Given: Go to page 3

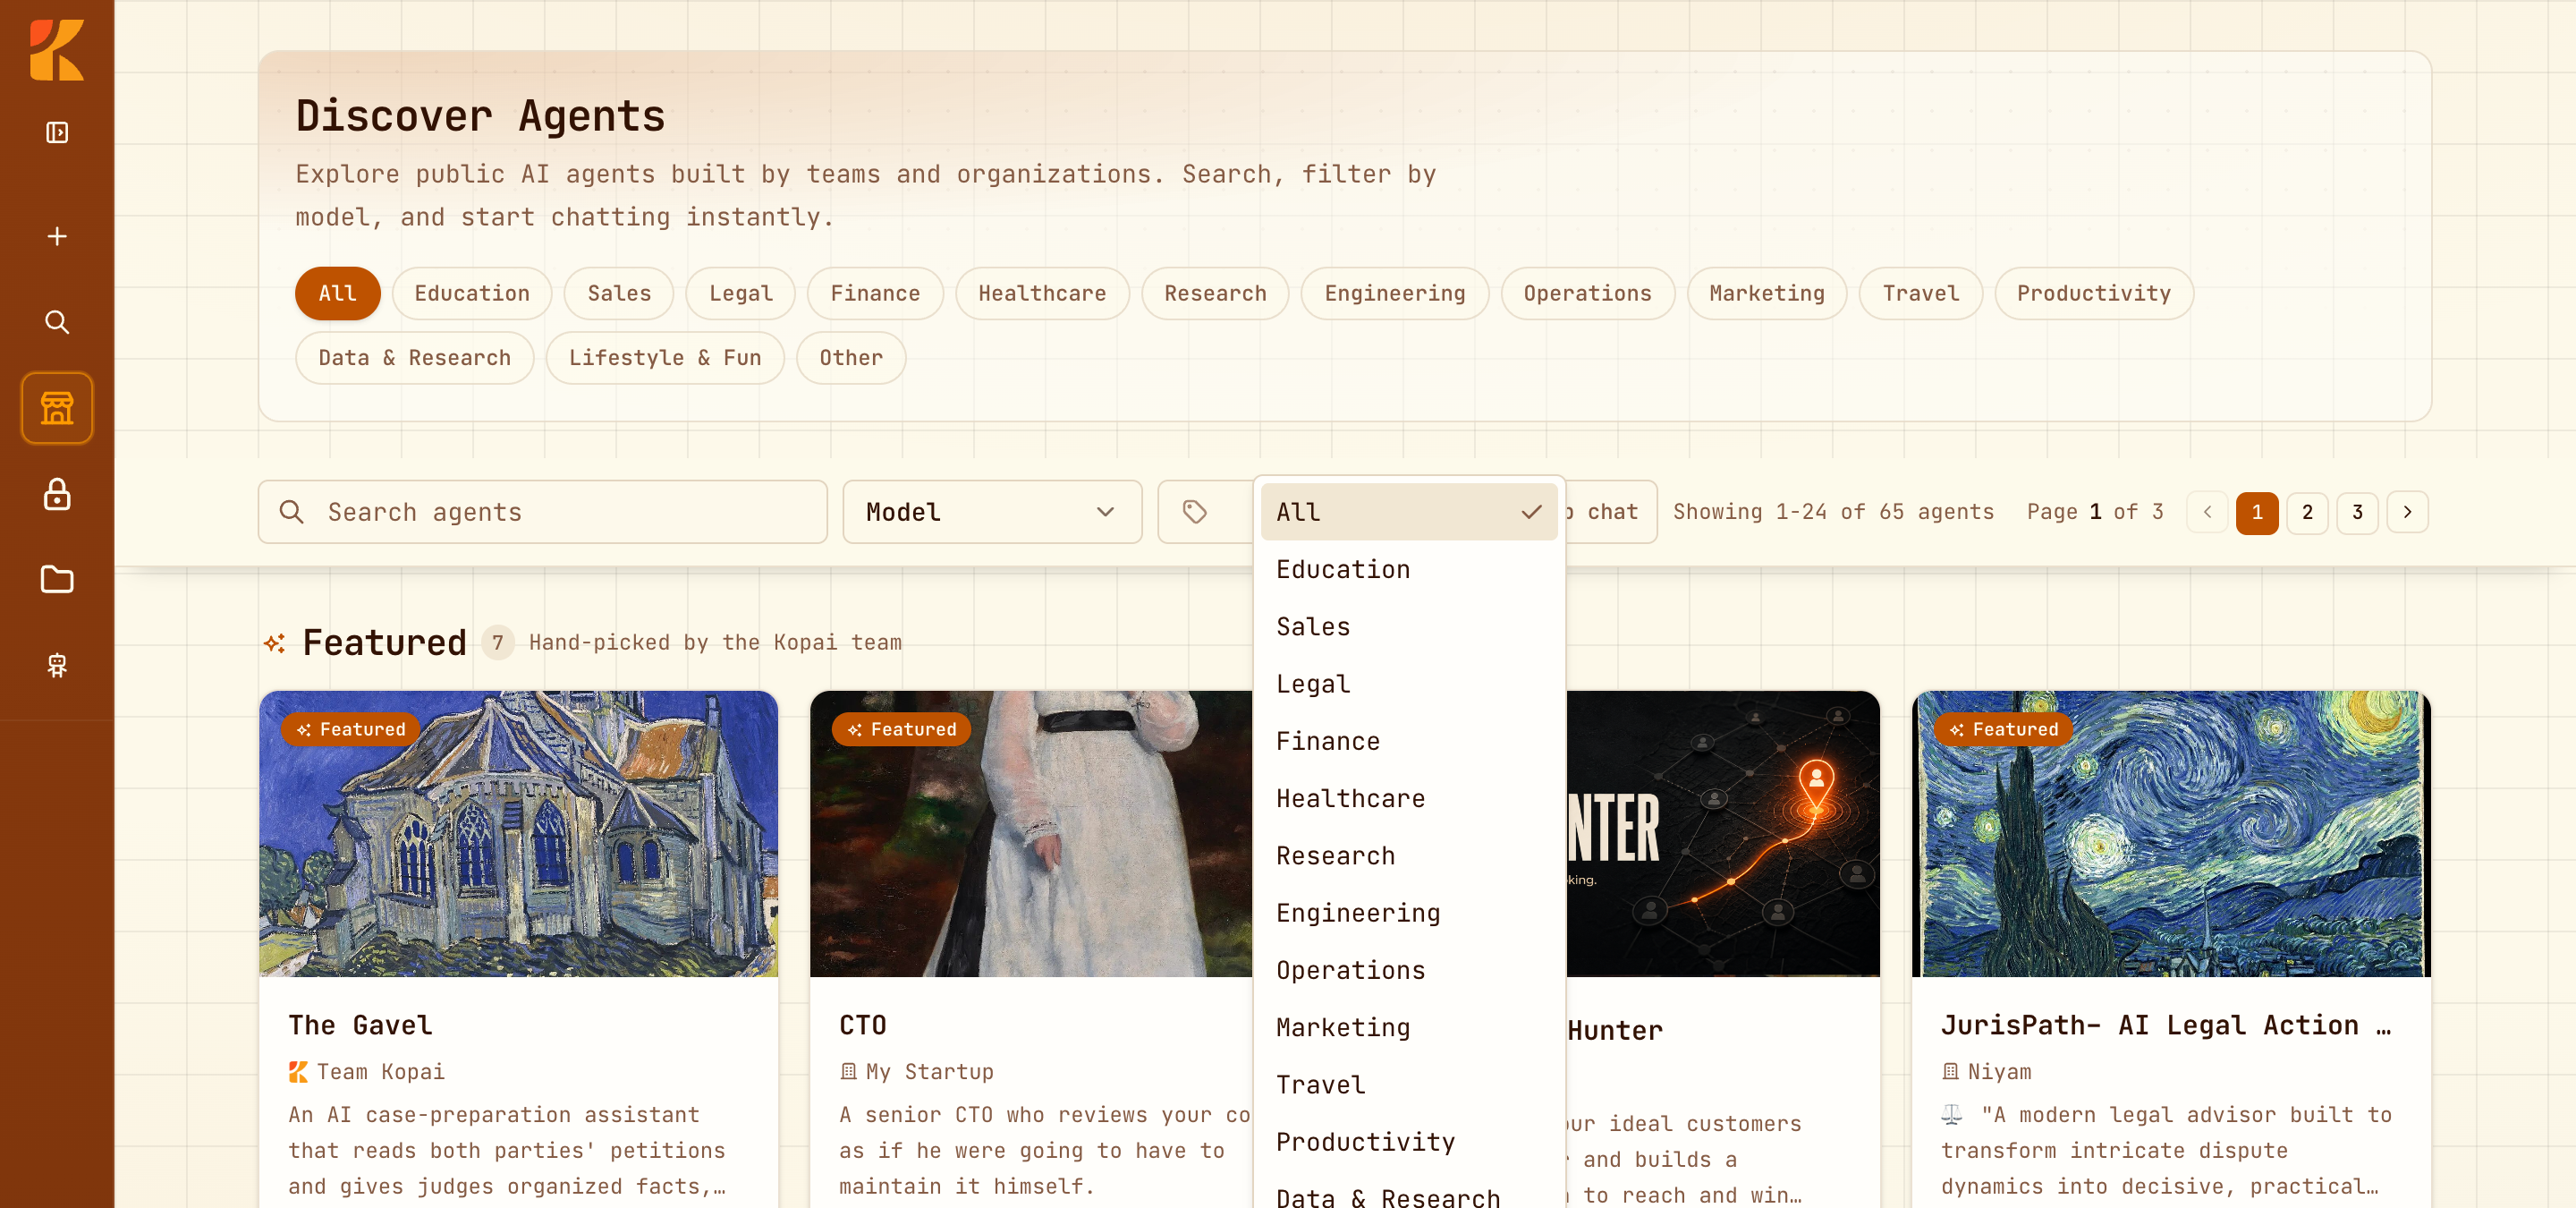Looking at the screenshot, I should coord(2357,512).
